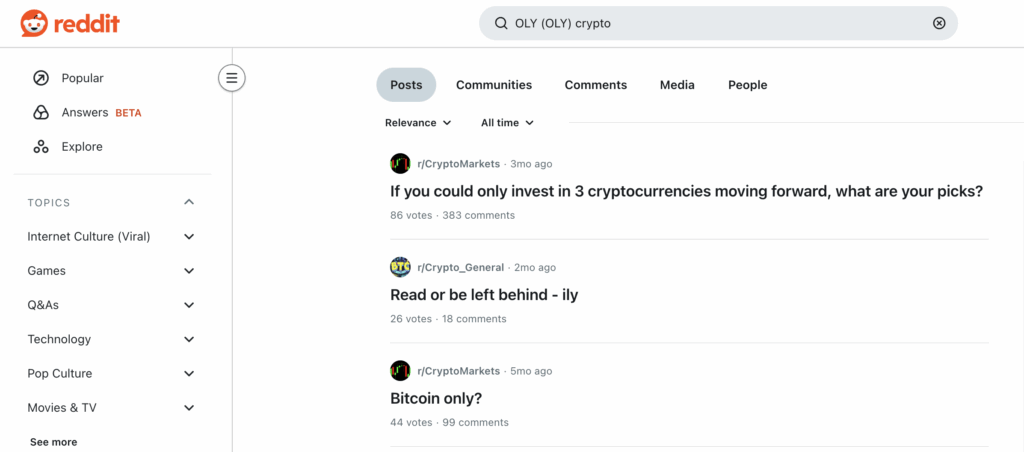The width and height of the screenshot is (1024, 452).
Task: Switch to the Communities tab
Action: 494,85
